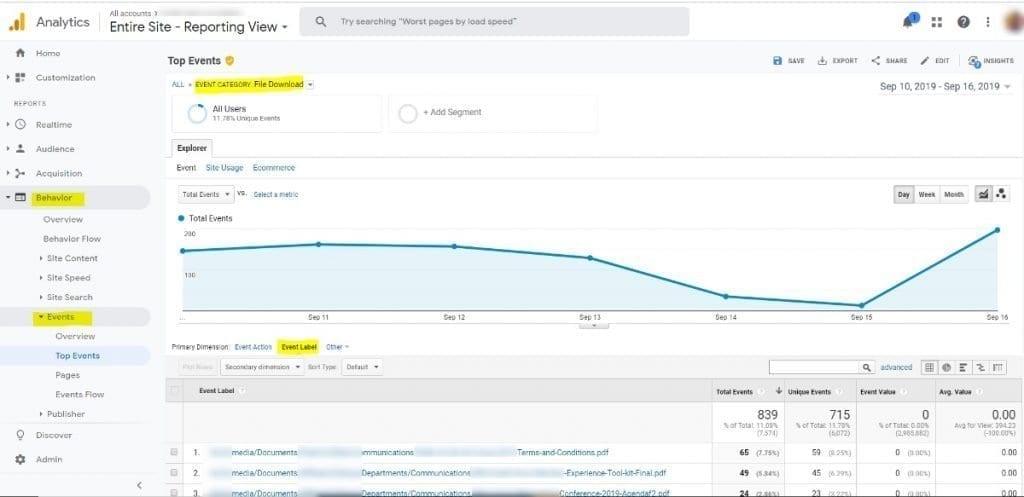Select the pivot table view icon
The image size is (1024, 497).
pos(999,368)
